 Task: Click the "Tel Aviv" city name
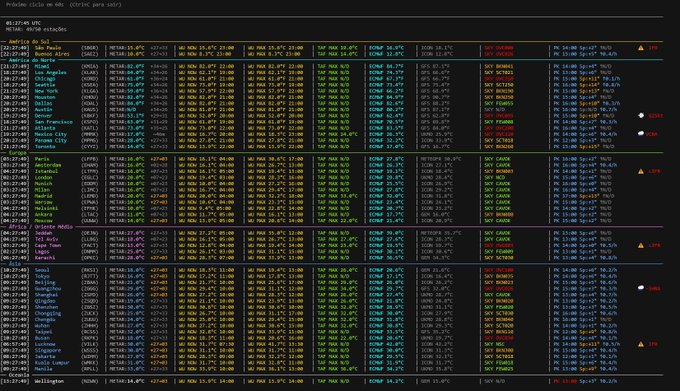[46, 239]
